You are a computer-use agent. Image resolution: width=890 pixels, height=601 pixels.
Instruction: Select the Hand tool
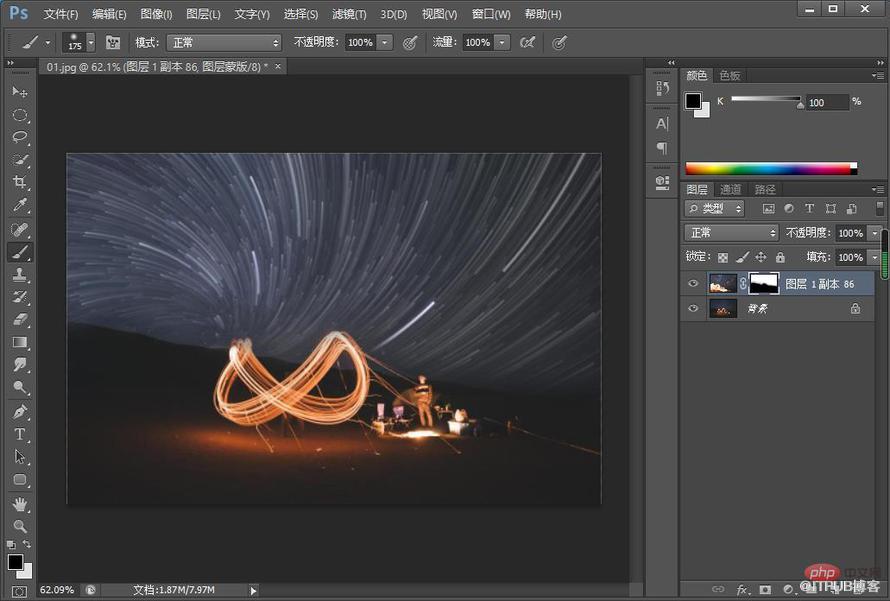pyautogui.click(x=20, y=504)
